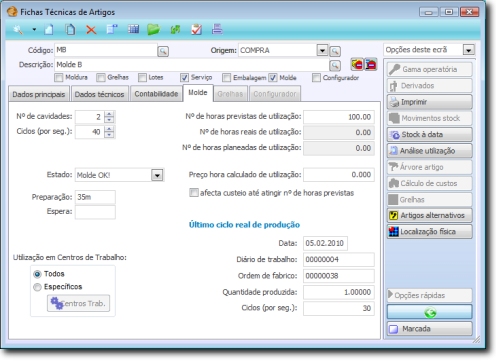This screenshot has width=496, height=361.
Task: Switch to the Contabilidade tab
Action: click(x=156, y=94)
